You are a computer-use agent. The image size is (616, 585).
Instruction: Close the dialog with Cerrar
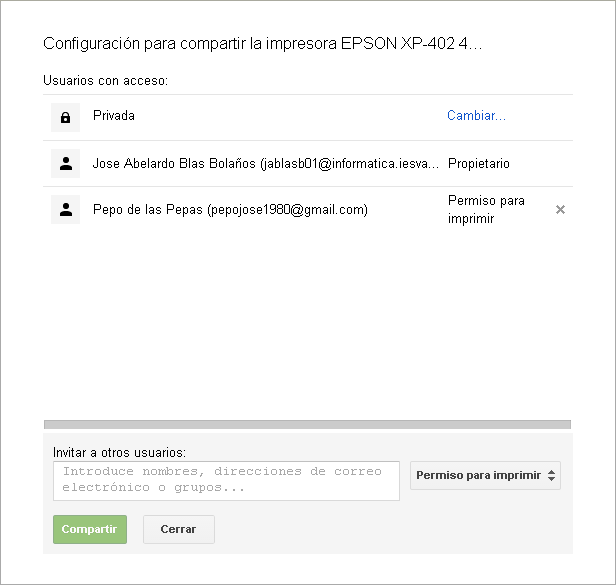click(178, 529)
